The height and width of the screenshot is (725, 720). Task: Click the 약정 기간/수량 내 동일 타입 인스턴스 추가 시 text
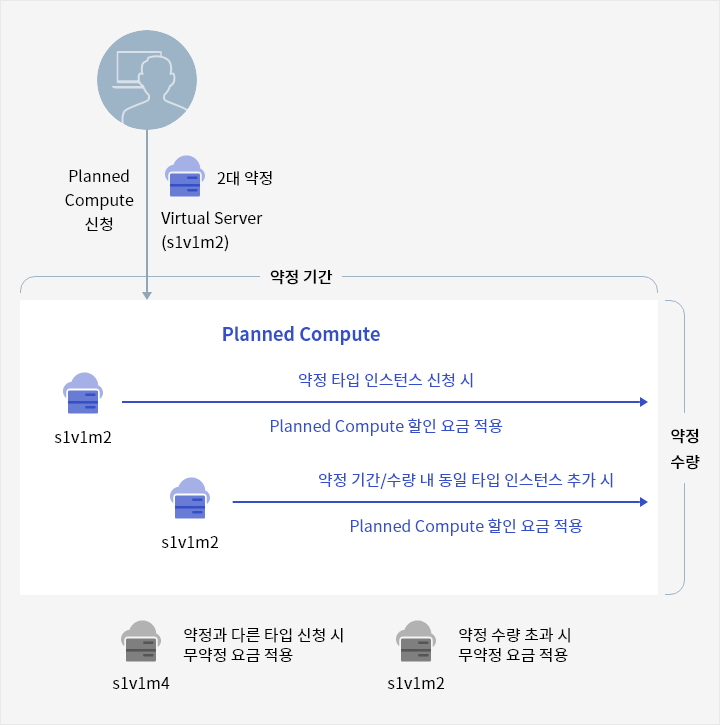[466, 479]
